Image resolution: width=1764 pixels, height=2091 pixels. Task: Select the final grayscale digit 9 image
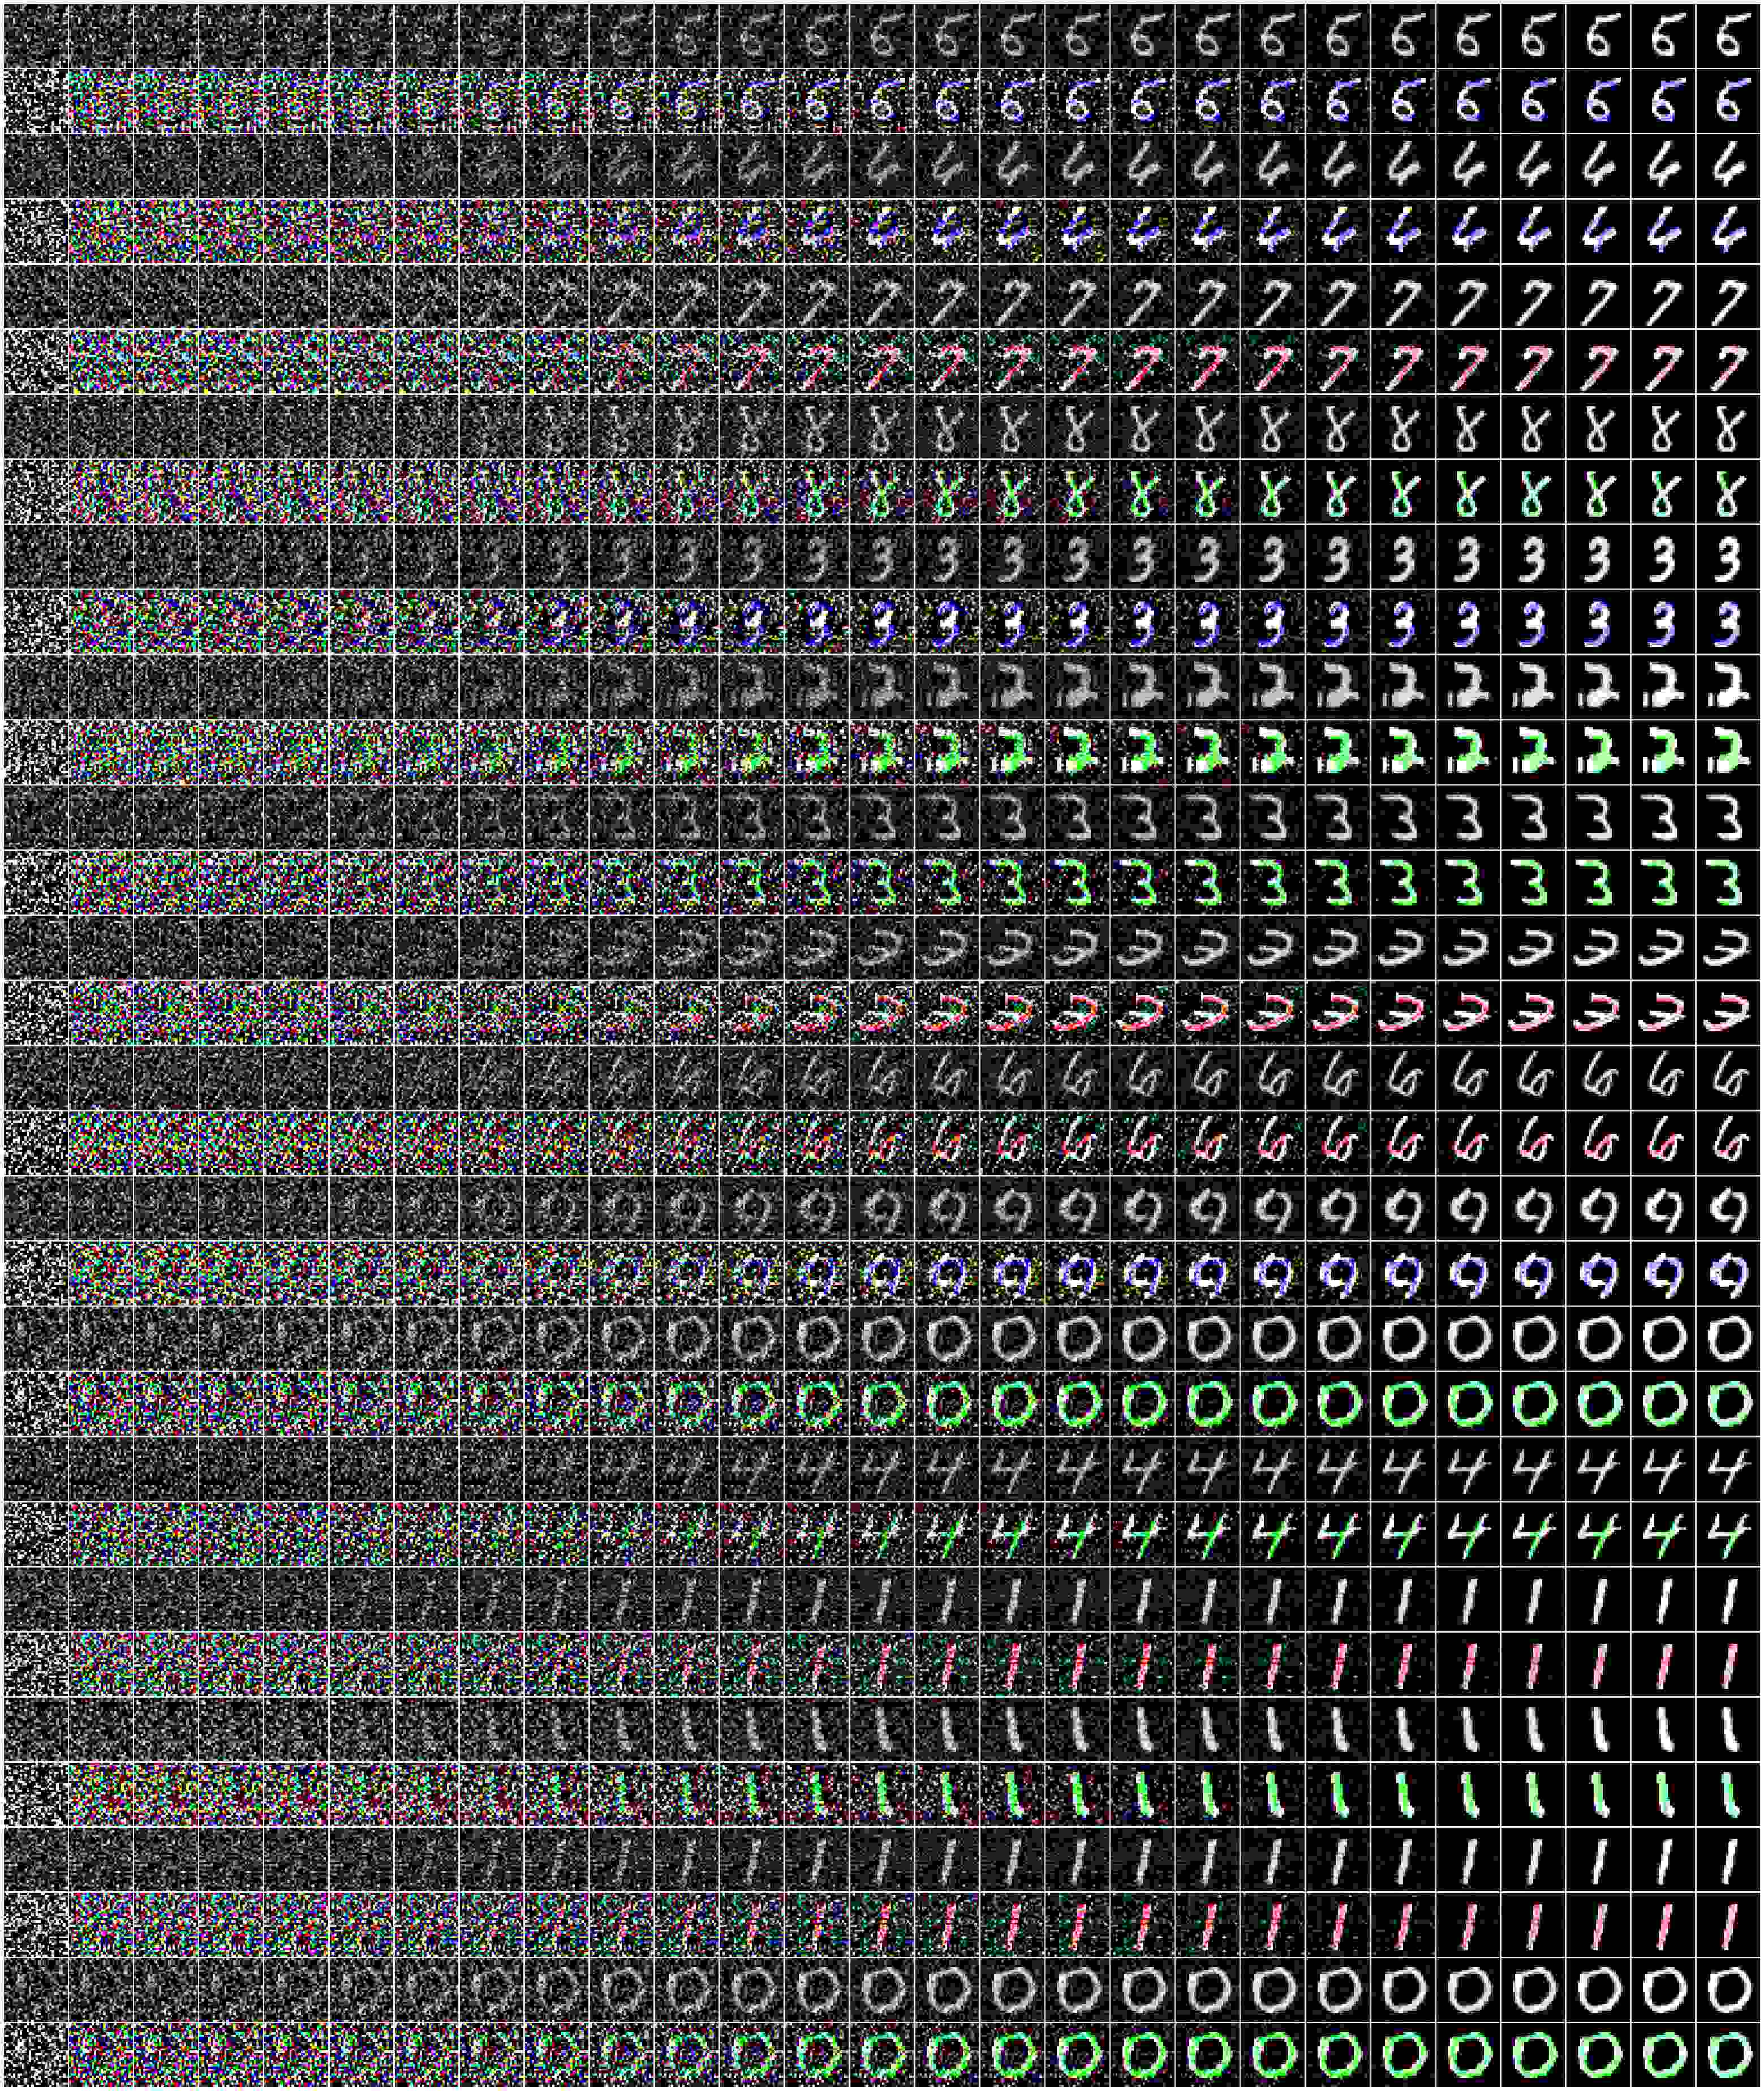click(1730, 1207)
